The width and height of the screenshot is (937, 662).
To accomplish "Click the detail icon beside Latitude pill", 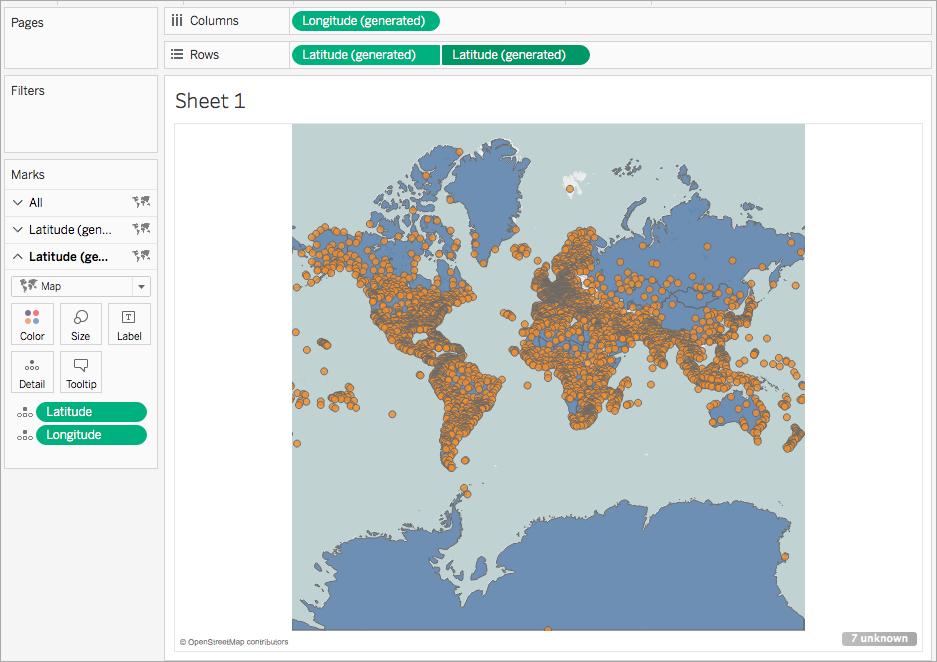I will point(25,412).
